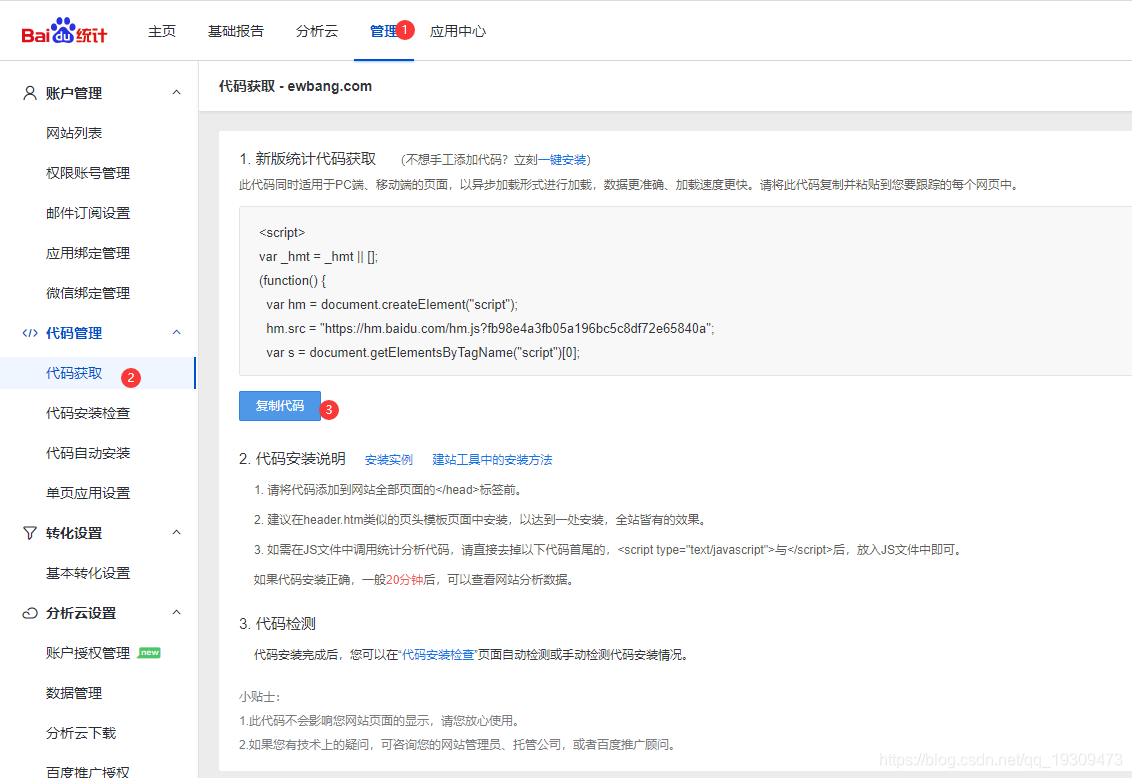The image size is (1132, 778).
Task: Switch to the 基础报告 tab
Action: [x=236, y=31]
